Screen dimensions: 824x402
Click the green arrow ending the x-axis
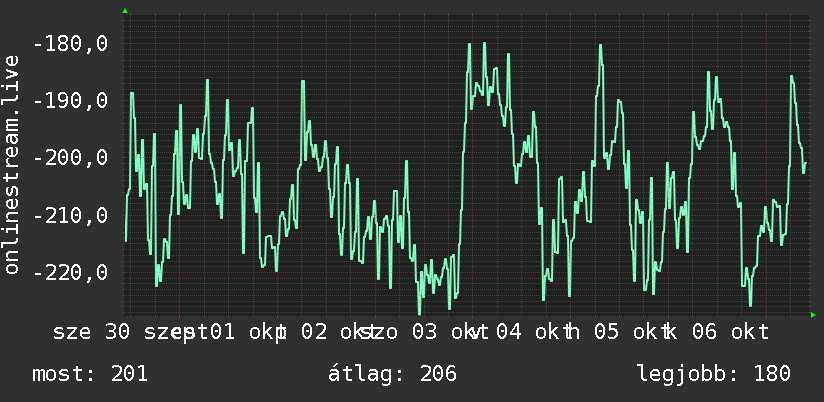[813, 315]
